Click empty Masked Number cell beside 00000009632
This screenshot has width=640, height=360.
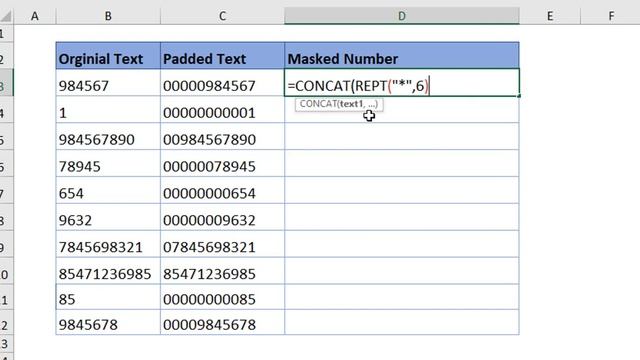(x=402, y=217)
